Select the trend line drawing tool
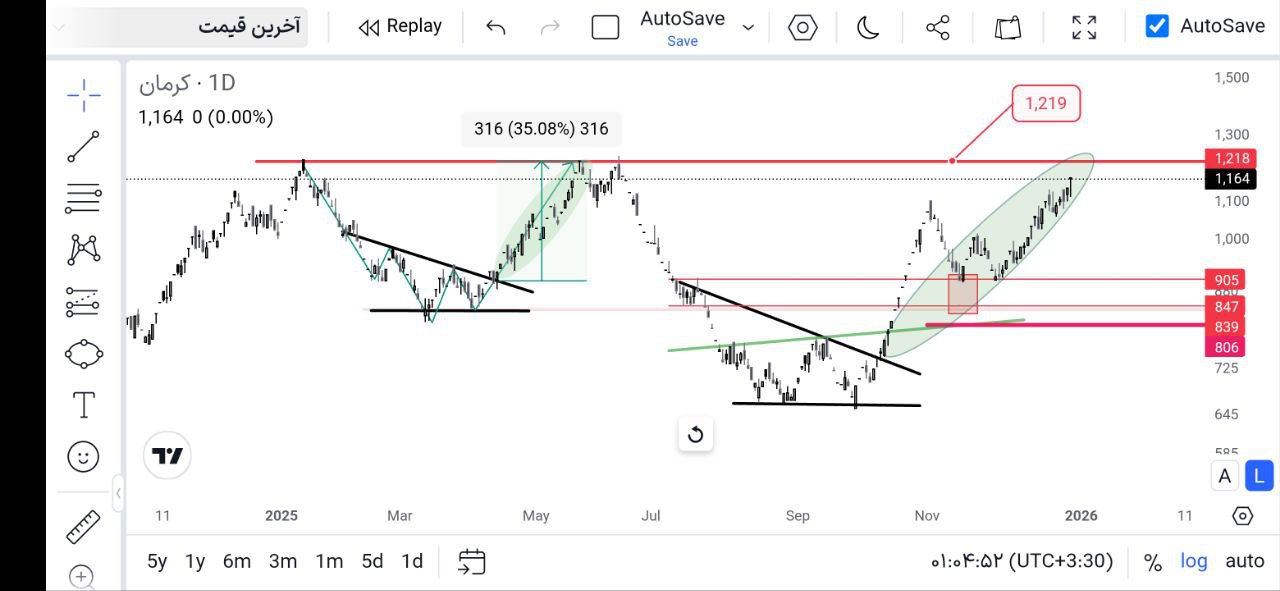This screenshot has width=1280, height=591. [x=84, y=146]
